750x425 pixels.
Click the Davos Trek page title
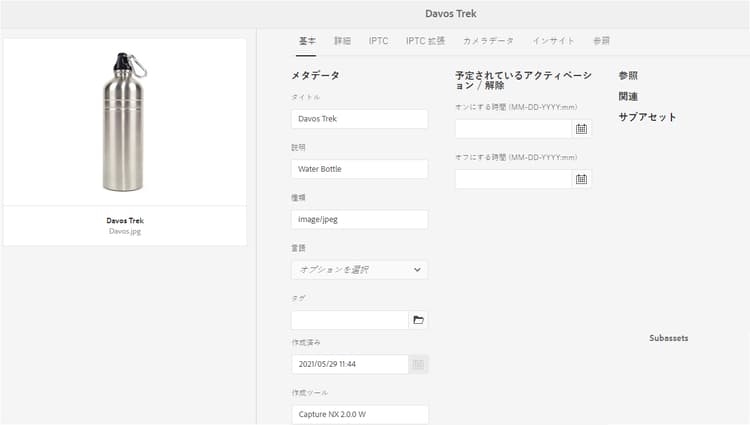(x=451, y=14)
